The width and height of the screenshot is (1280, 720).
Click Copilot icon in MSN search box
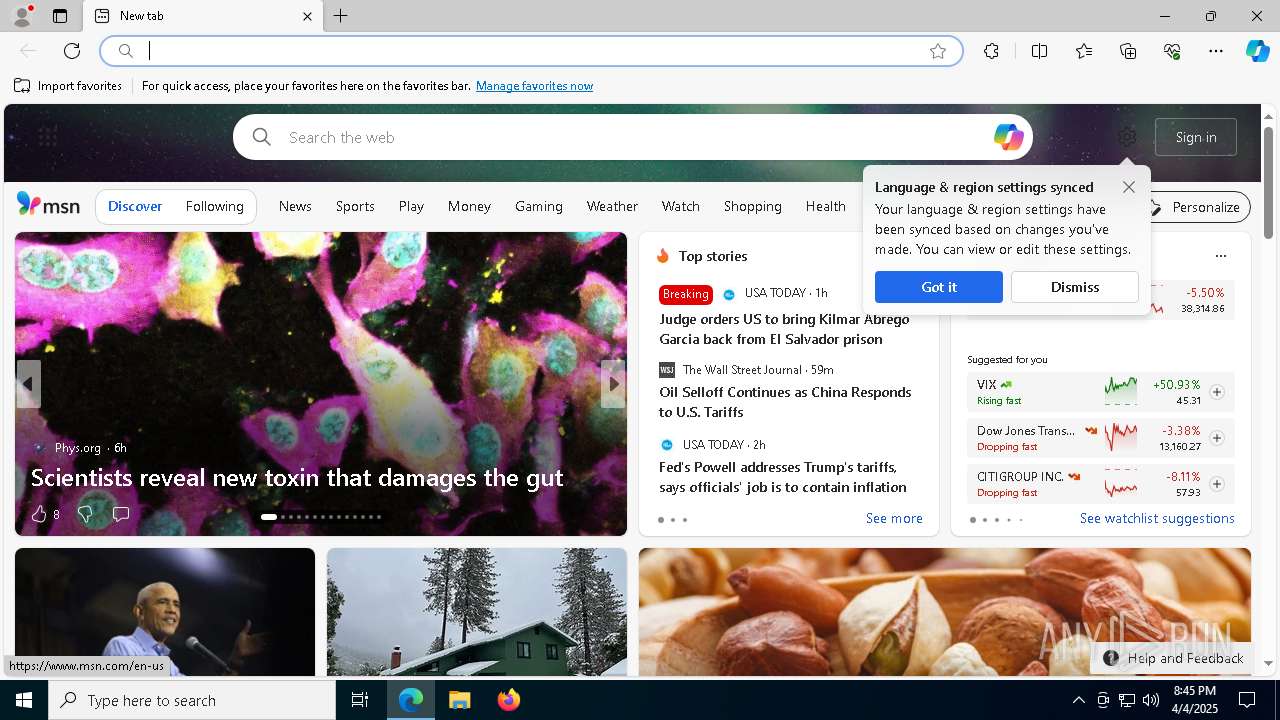[x=1008, y=137]
